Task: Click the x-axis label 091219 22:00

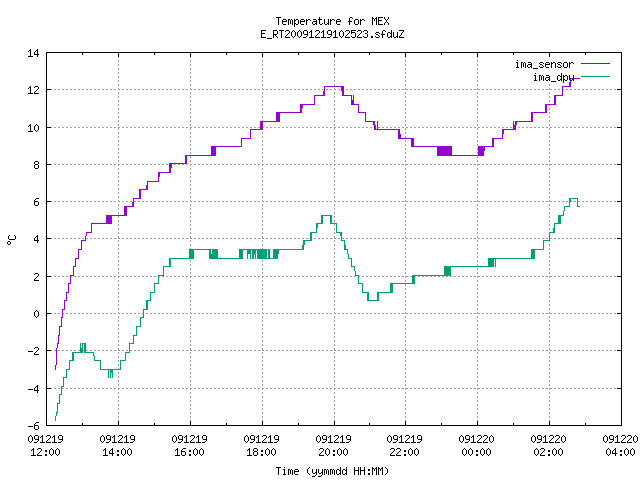Action: click(x=404, y=446)
